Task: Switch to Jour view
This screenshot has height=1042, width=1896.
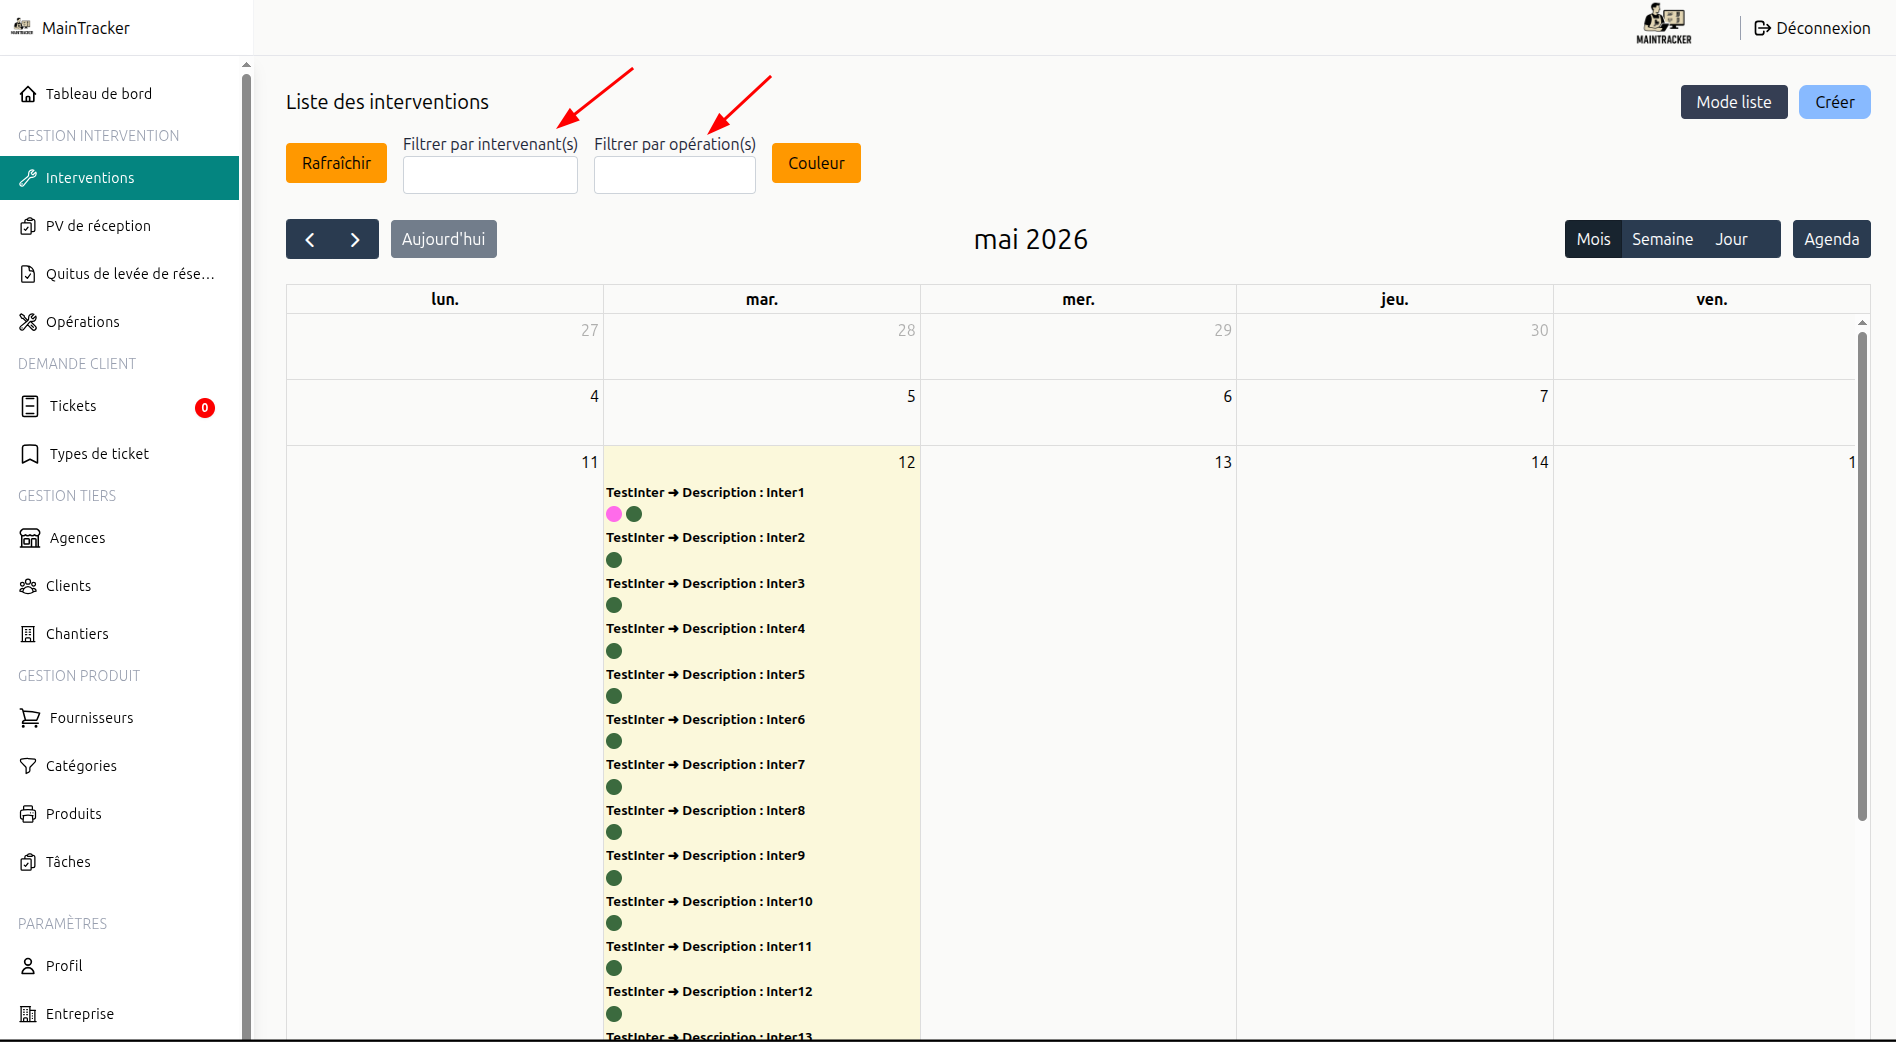Action: 1731,239
